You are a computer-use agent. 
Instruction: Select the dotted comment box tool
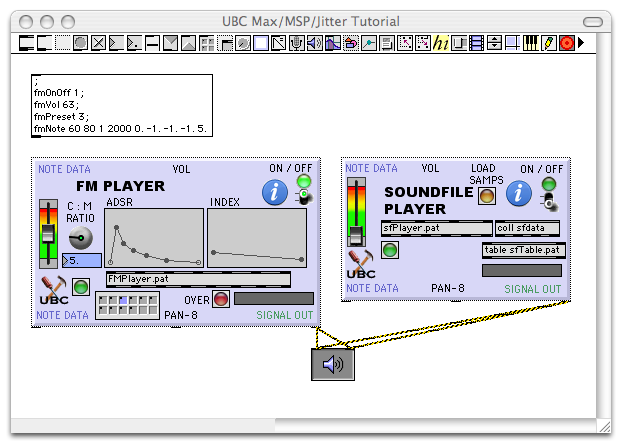pyautogui.click(x=62, y=43)
